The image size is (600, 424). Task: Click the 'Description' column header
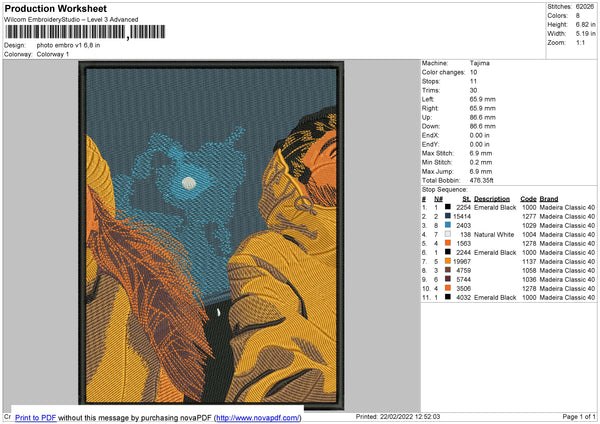point(492,199)
